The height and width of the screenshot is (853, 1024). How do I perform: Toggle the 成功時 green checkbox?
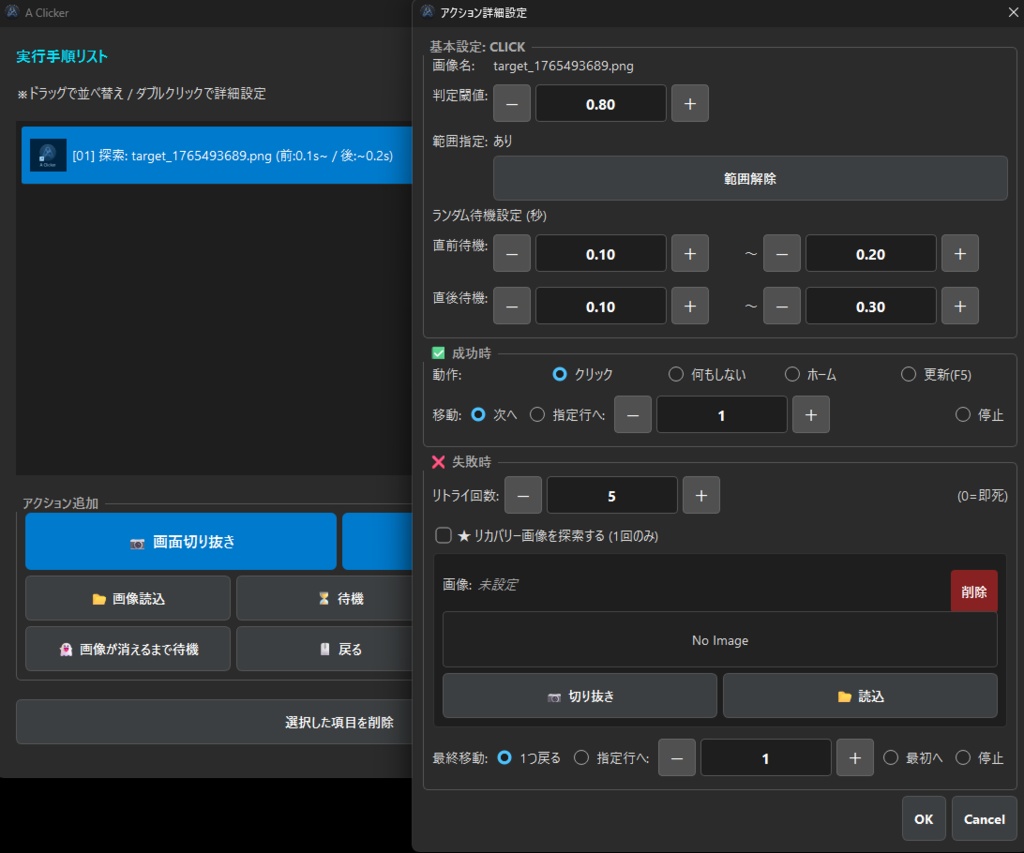pos(438,353)
